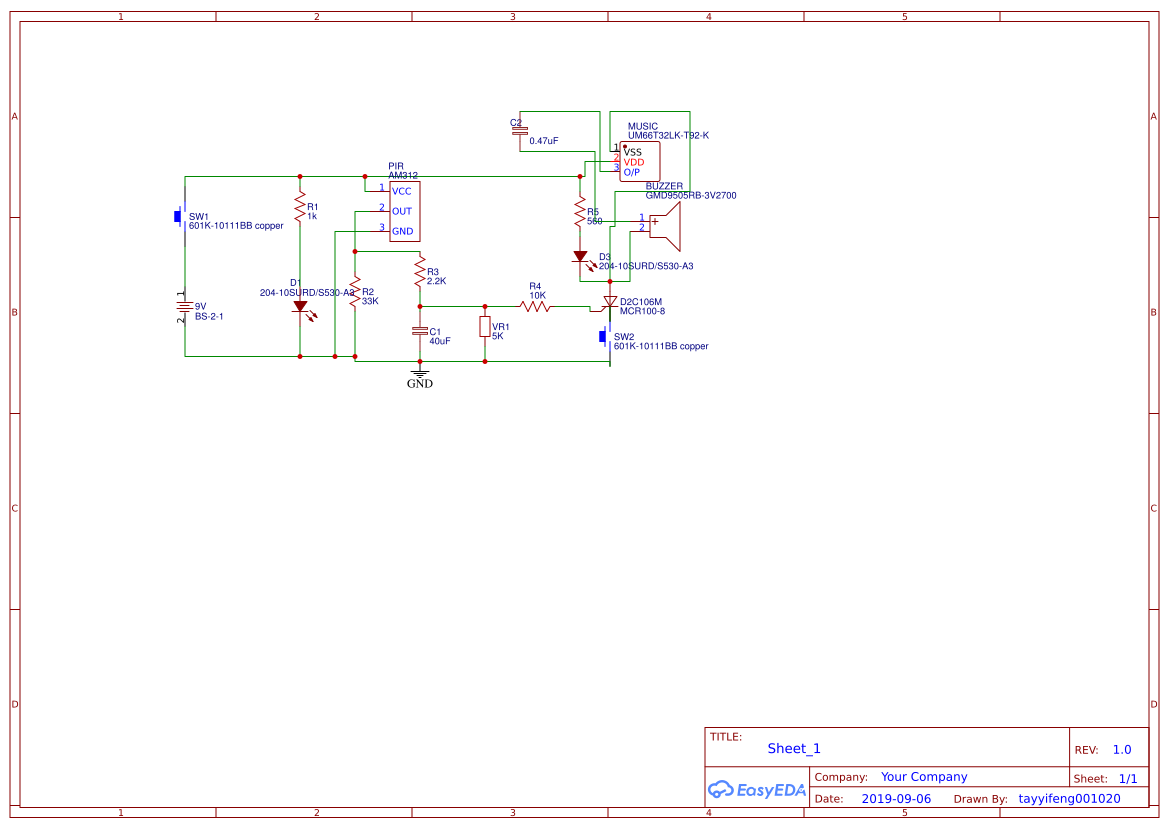
Task: Select the SW1 601K-10111BB switch symbol
Action: point(178,216)
